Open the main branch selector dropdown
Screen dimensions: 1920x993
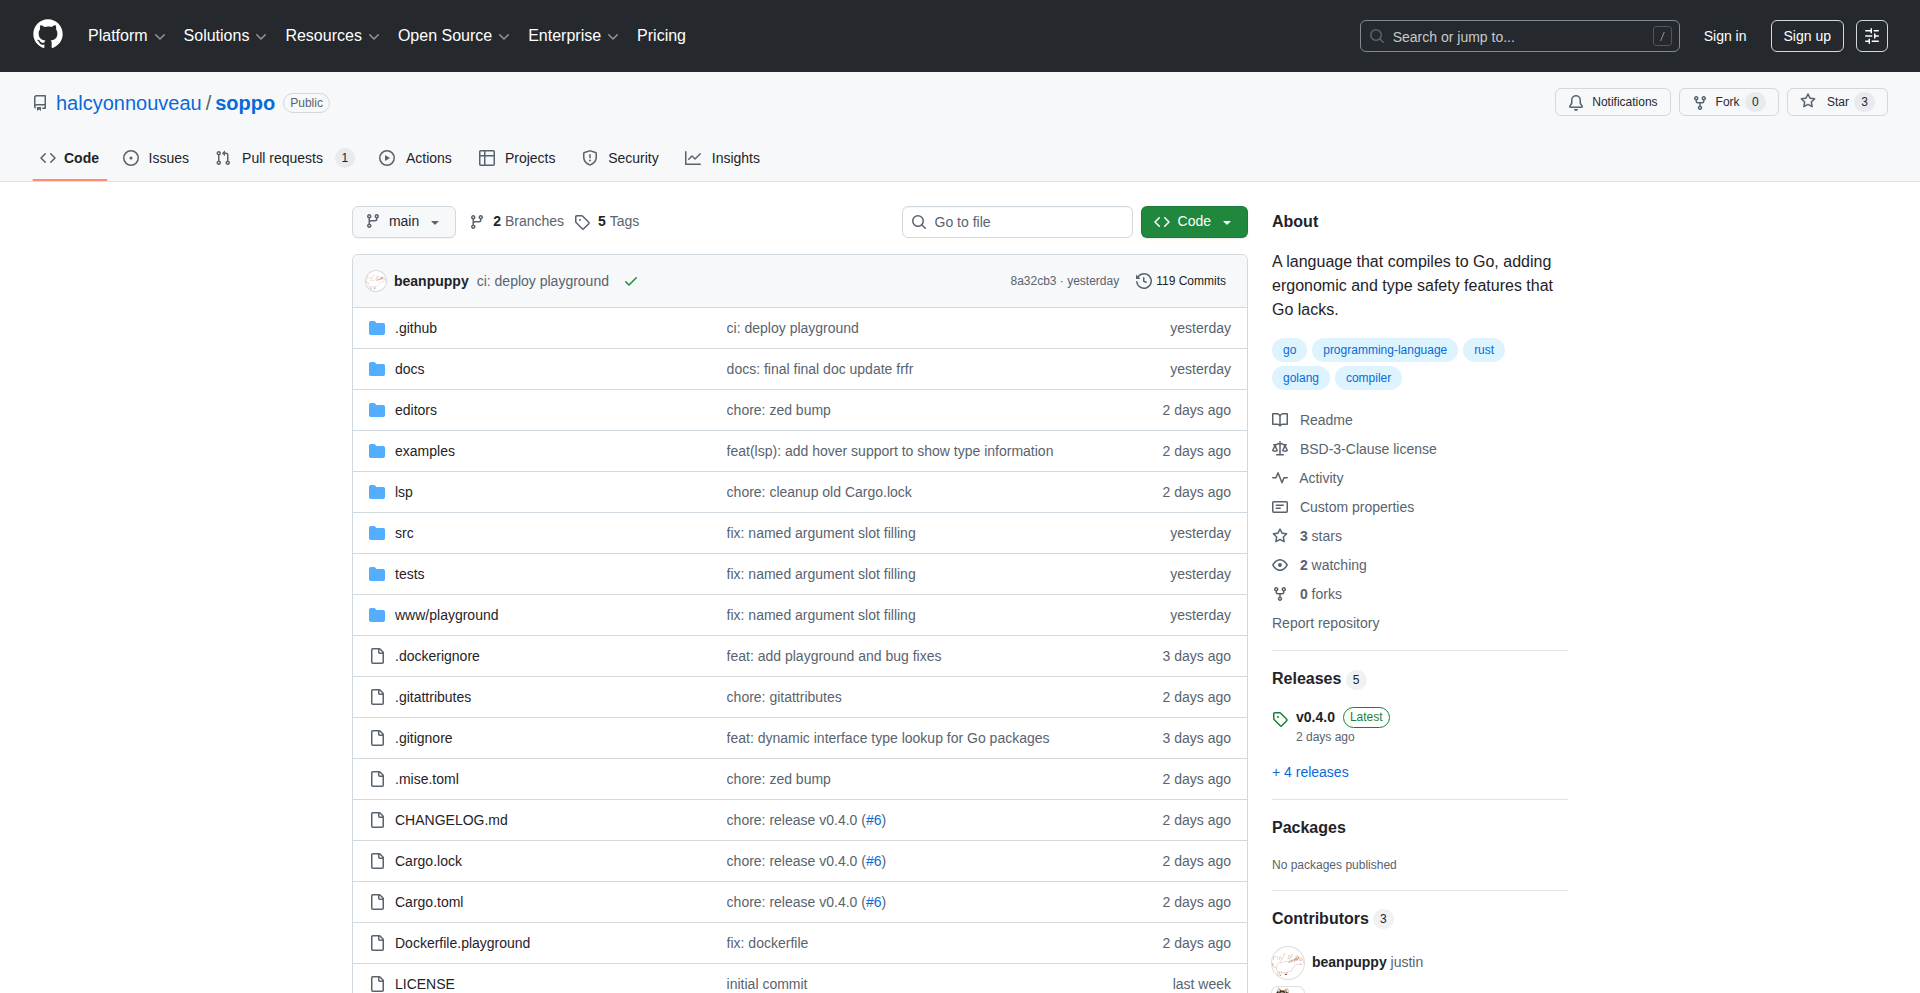[x=403, y=221]
